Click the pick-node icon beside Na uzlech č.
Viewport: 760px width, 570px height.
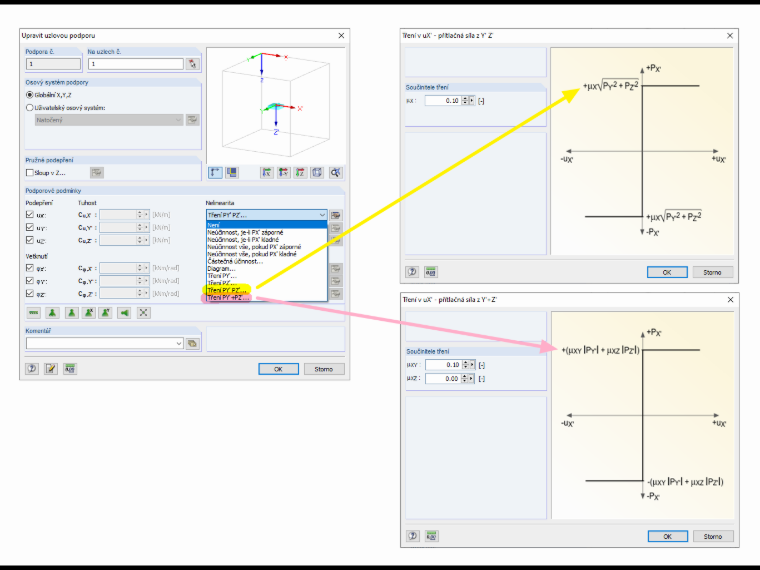192,64
